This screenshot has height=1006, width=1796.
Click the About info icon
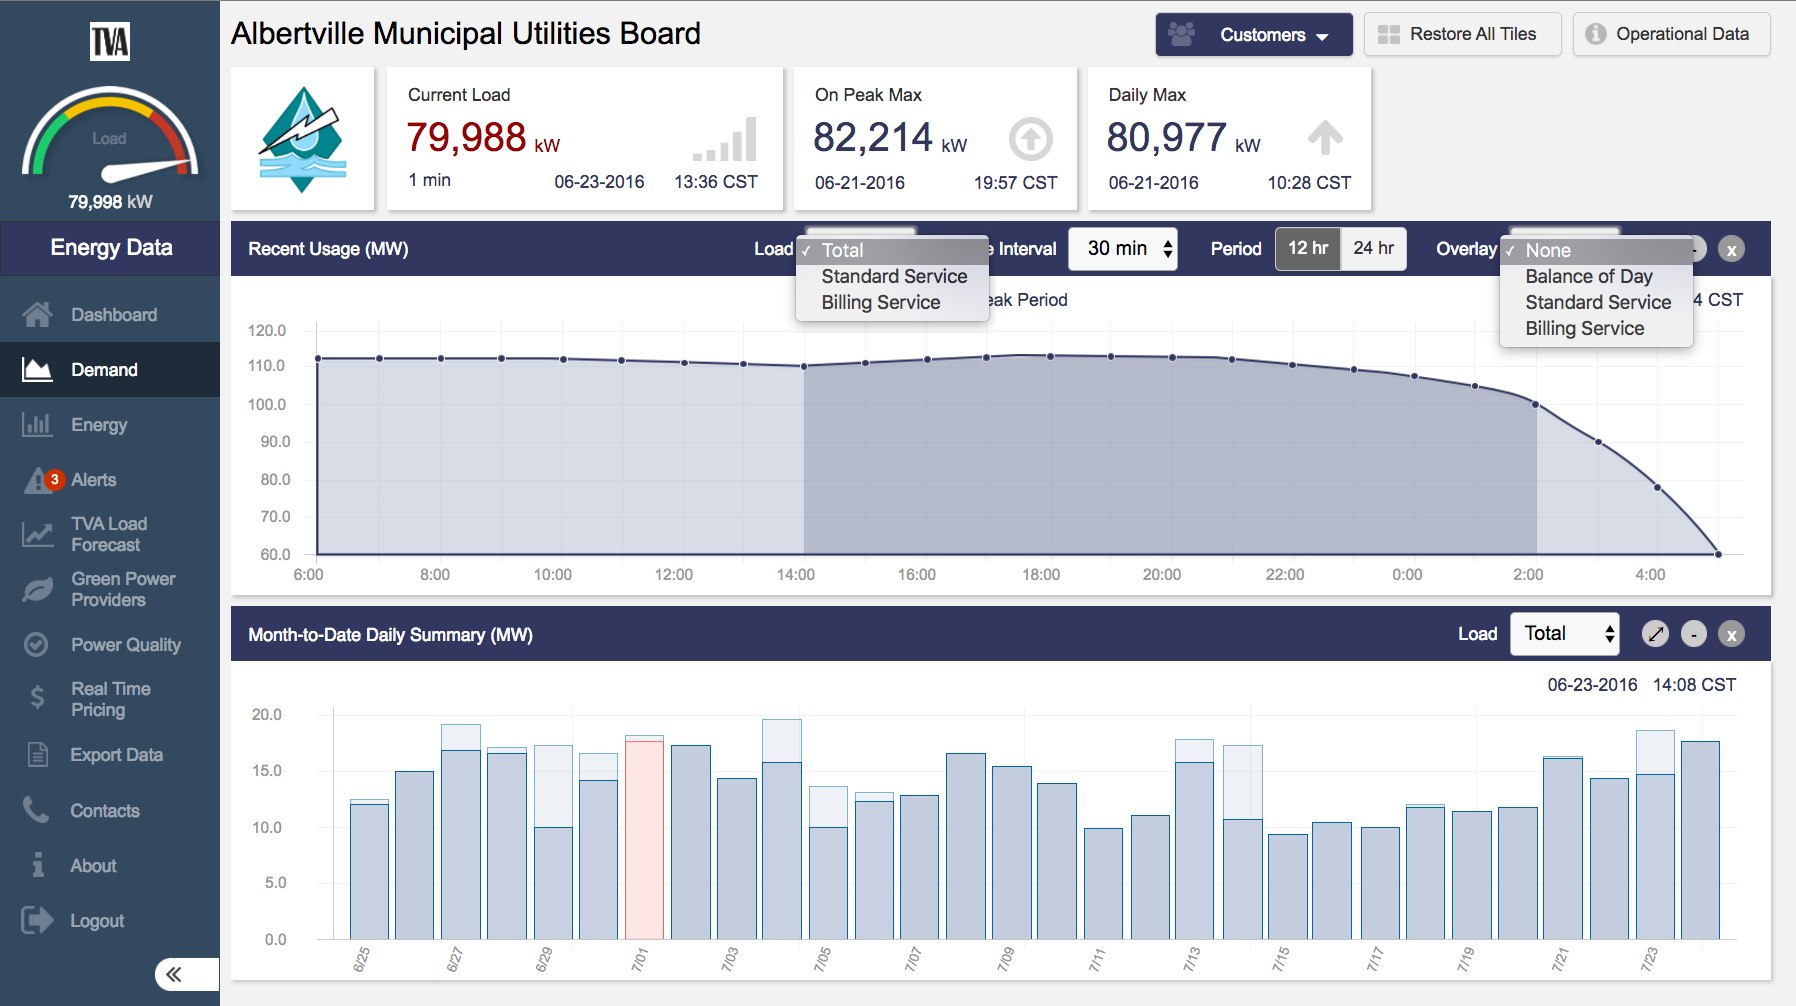coord(38,865)
